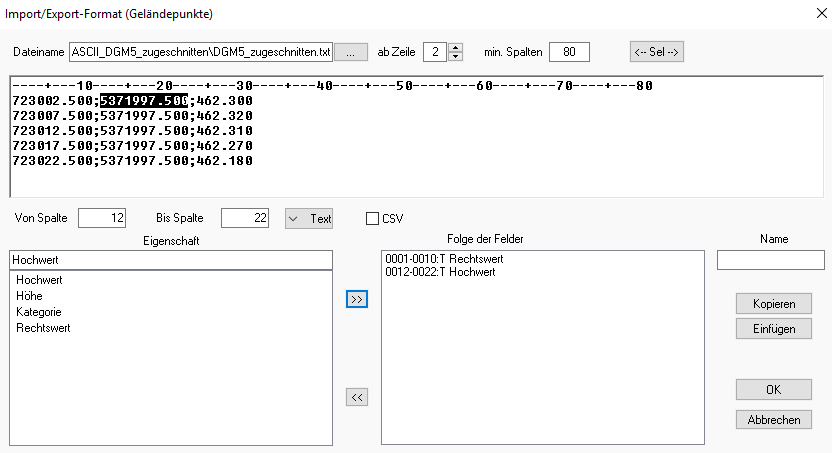
Task: Click the browse file button with three dots
Action: [350, 51]
